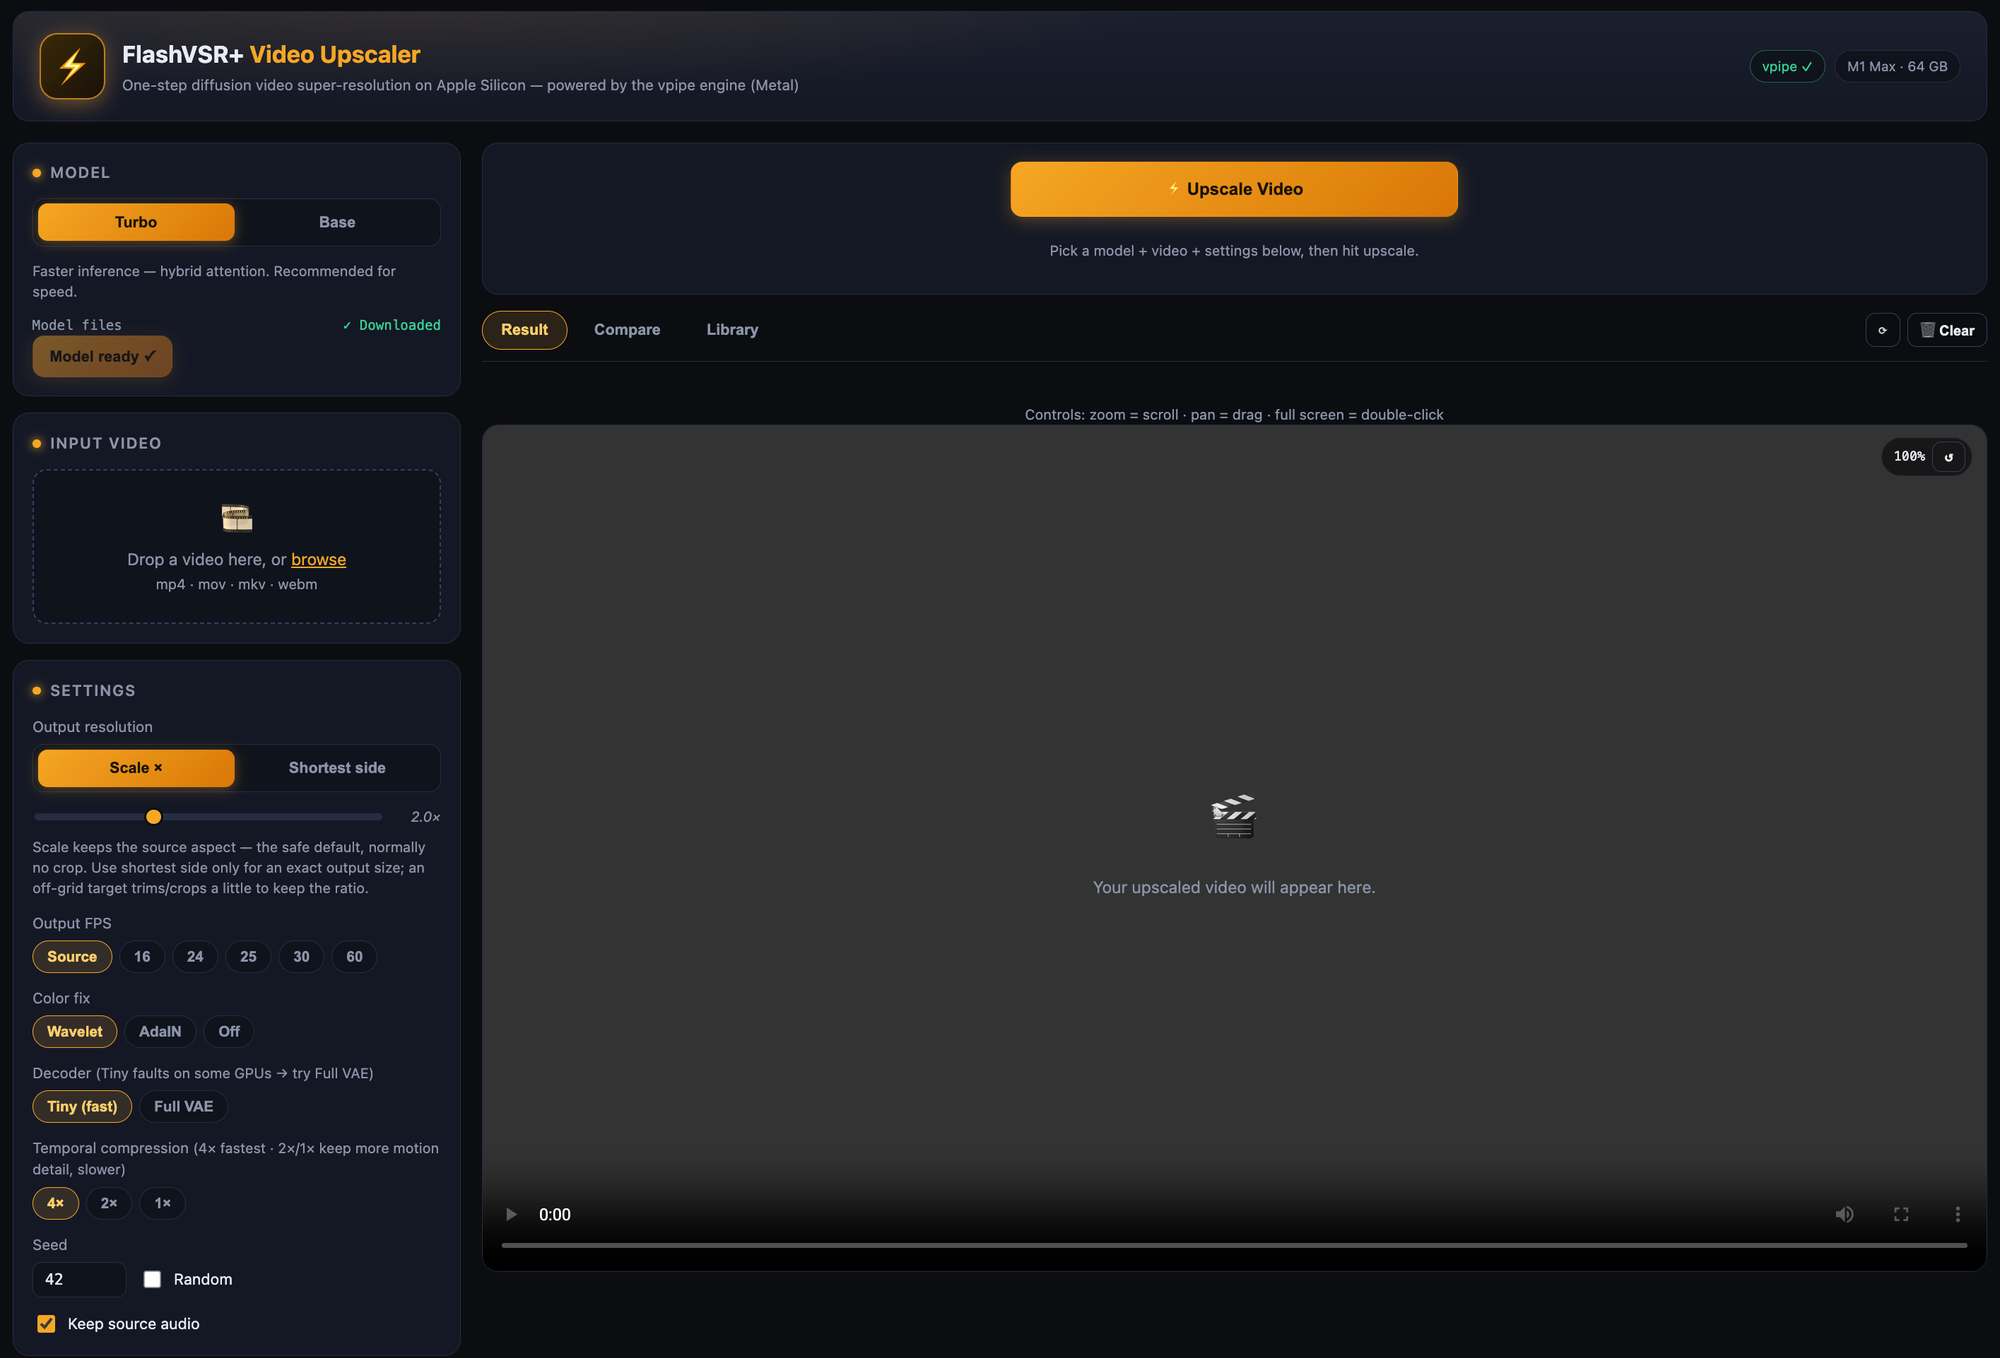Open the Result tab
The image size is (2000, 1358).
pos(524,330)
